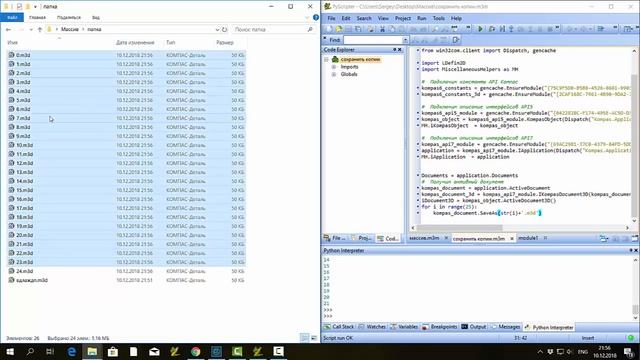Expand the Imports node in Code Explorer
The height and width of the screenshot is (360, 640).
333,67
